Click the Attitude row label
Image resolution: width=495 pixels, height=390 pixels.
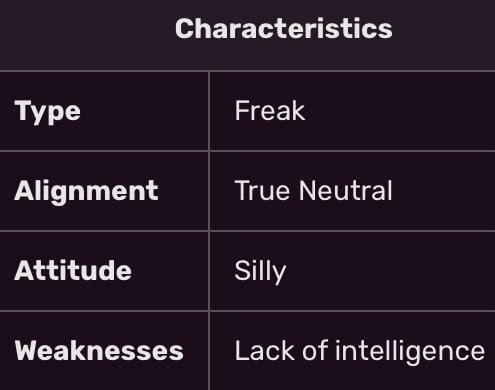[x=73, y=270]
